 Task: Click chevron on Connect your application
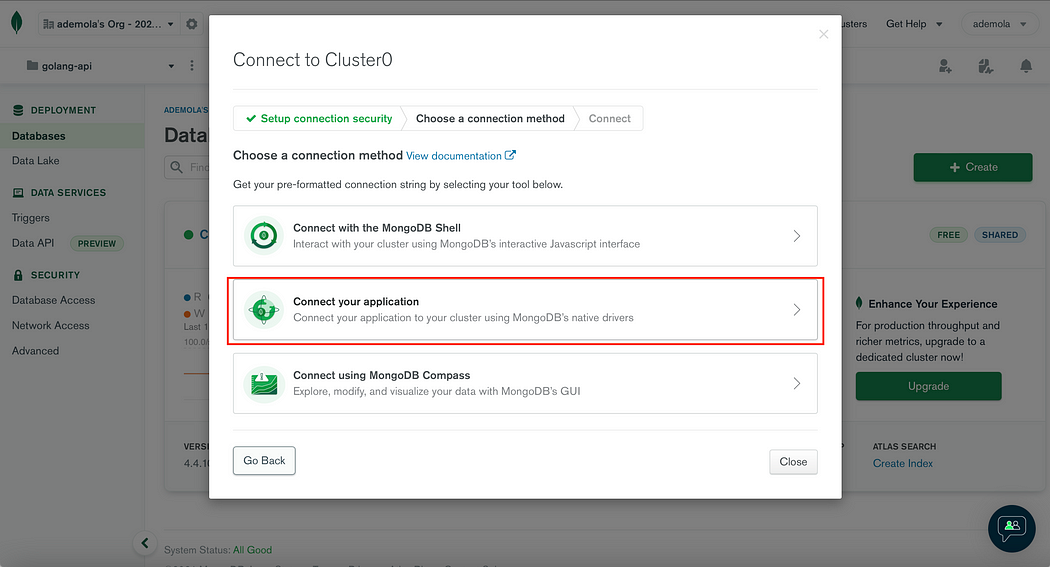[796, 309]
